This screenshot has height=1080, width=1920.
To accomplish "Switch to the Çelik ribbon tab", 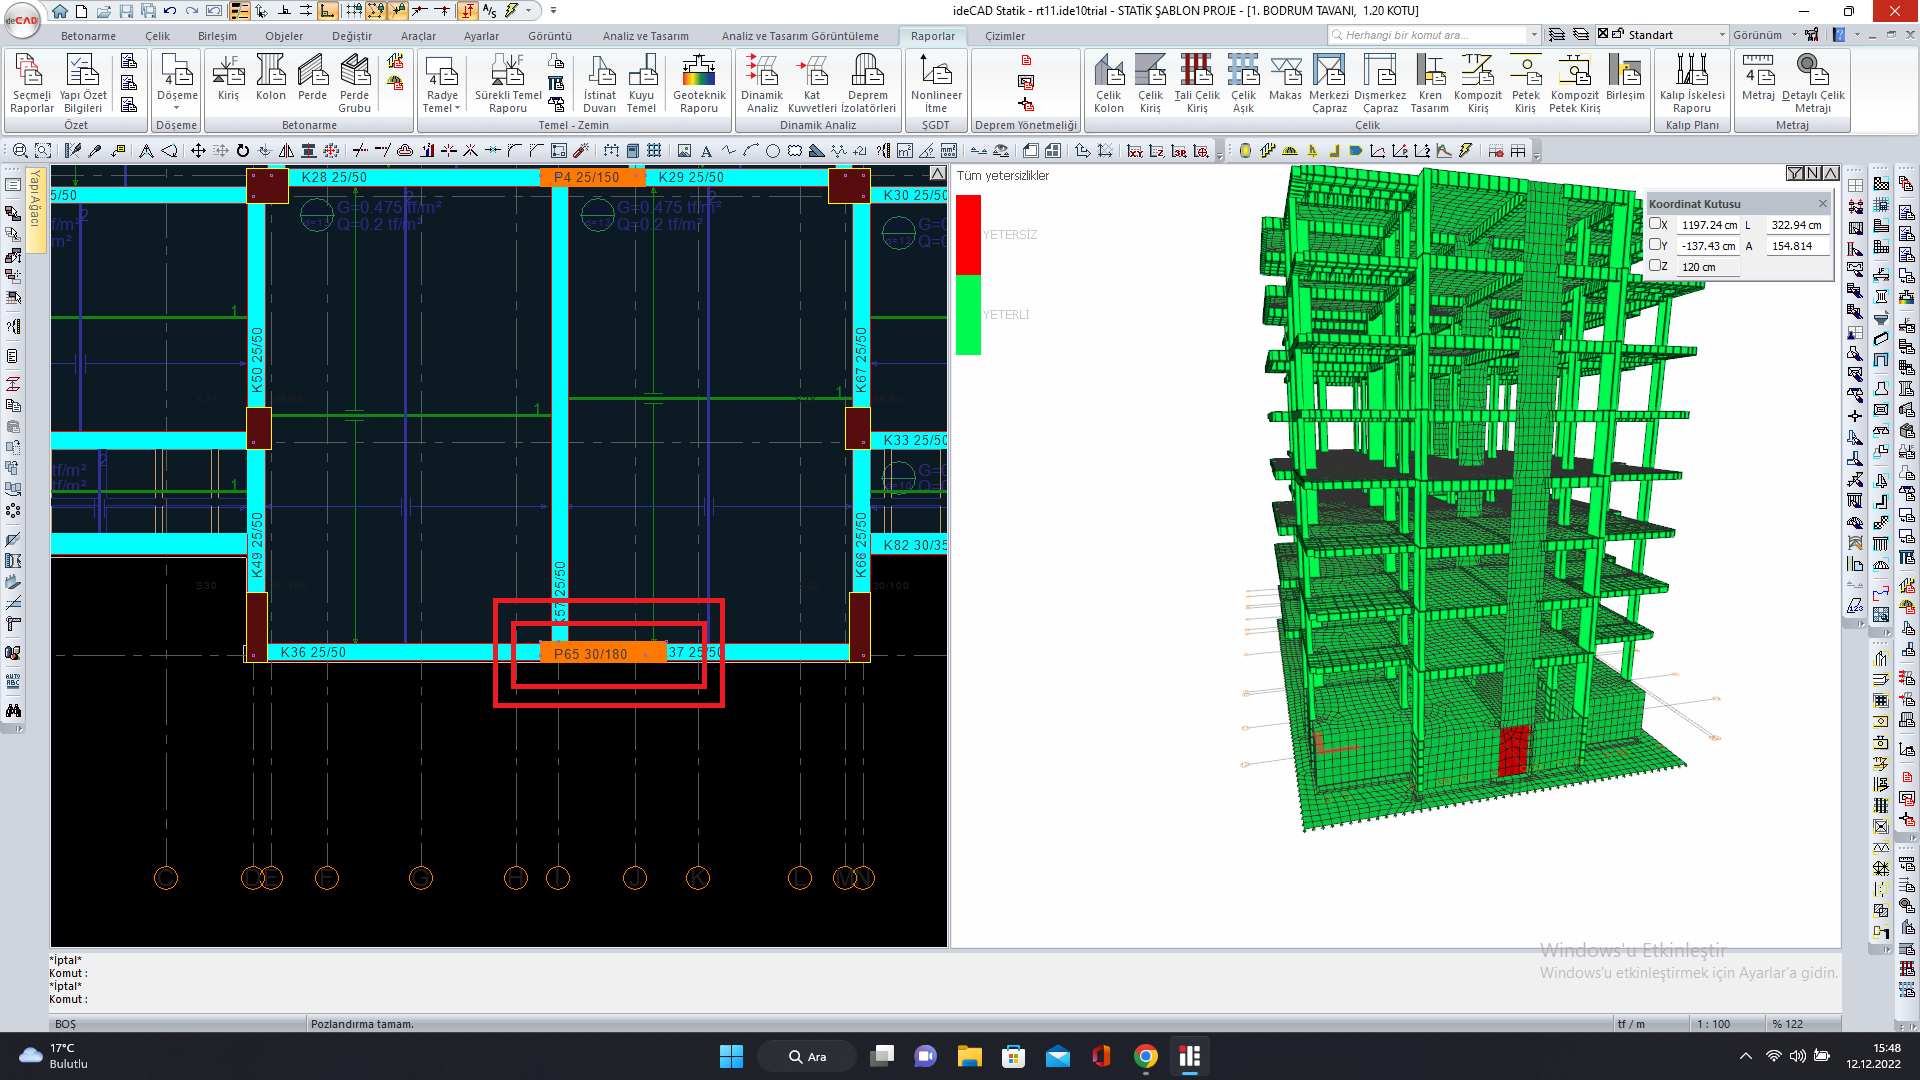I will click(157, 36).
